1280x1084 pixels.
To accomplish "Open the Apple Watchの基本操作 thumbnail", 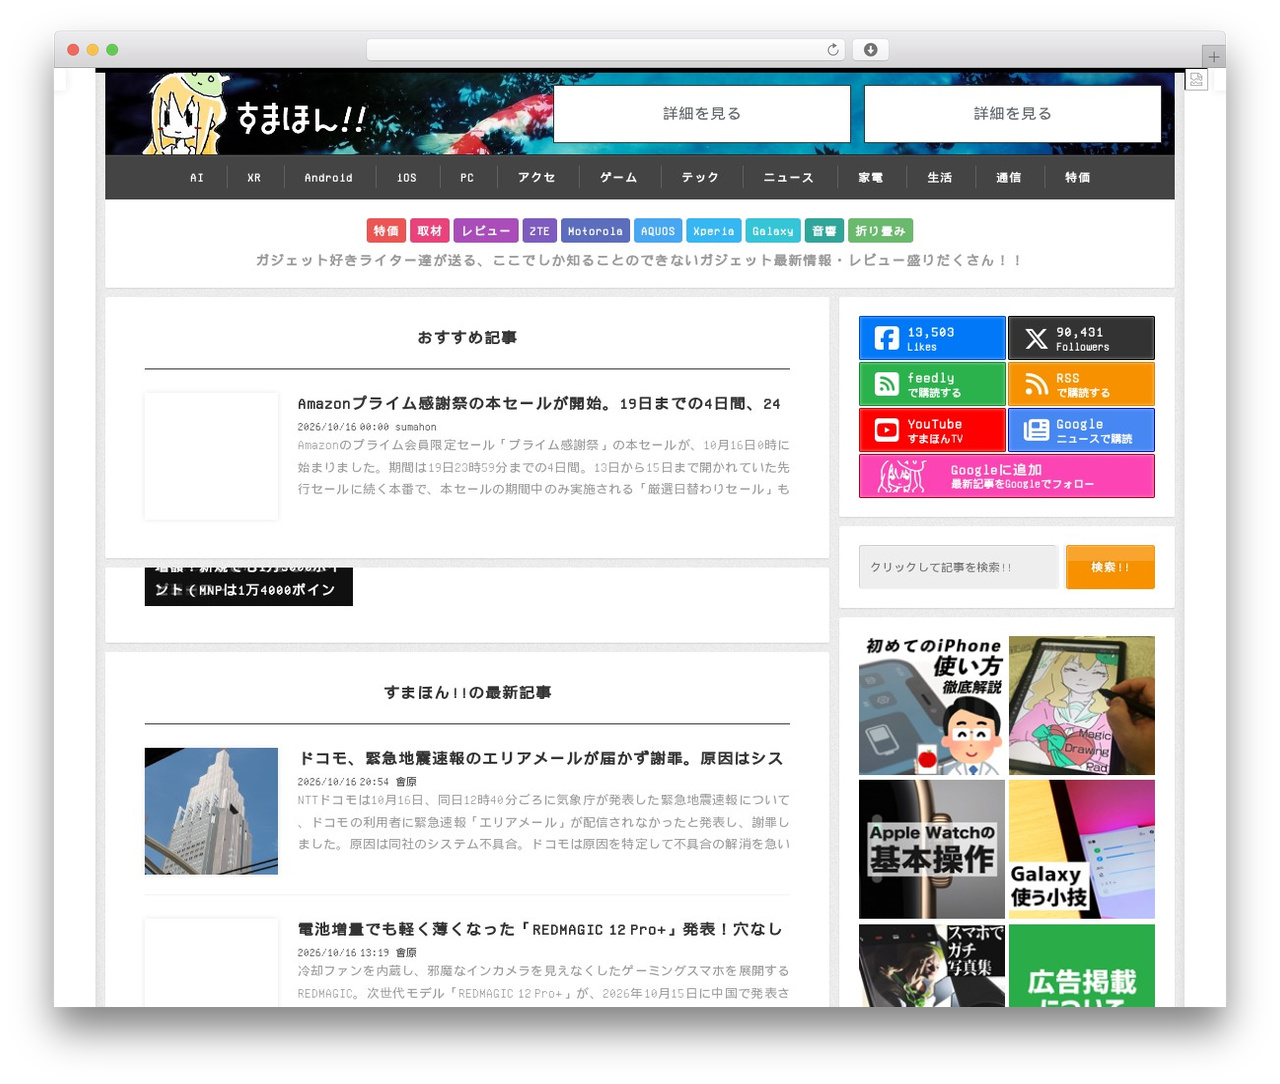I will tap(932, 849).
